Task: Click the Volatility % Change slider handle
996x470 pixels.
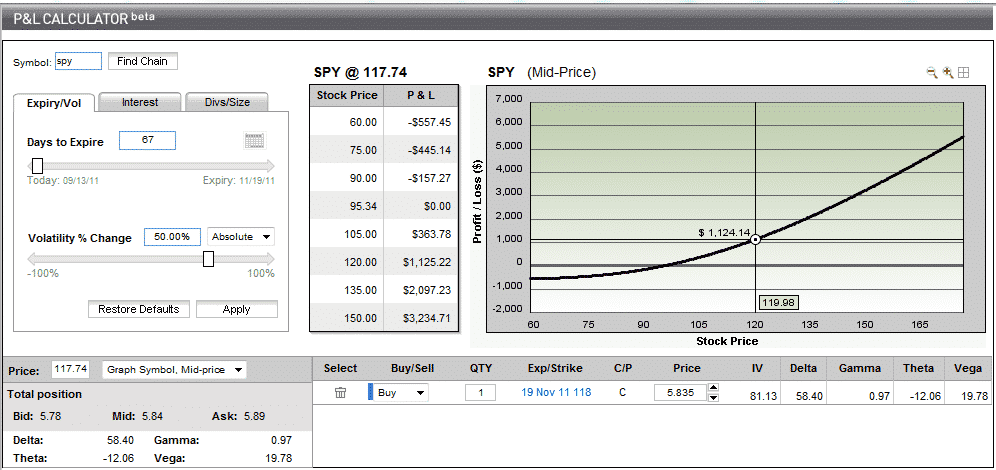Action: 208,259
